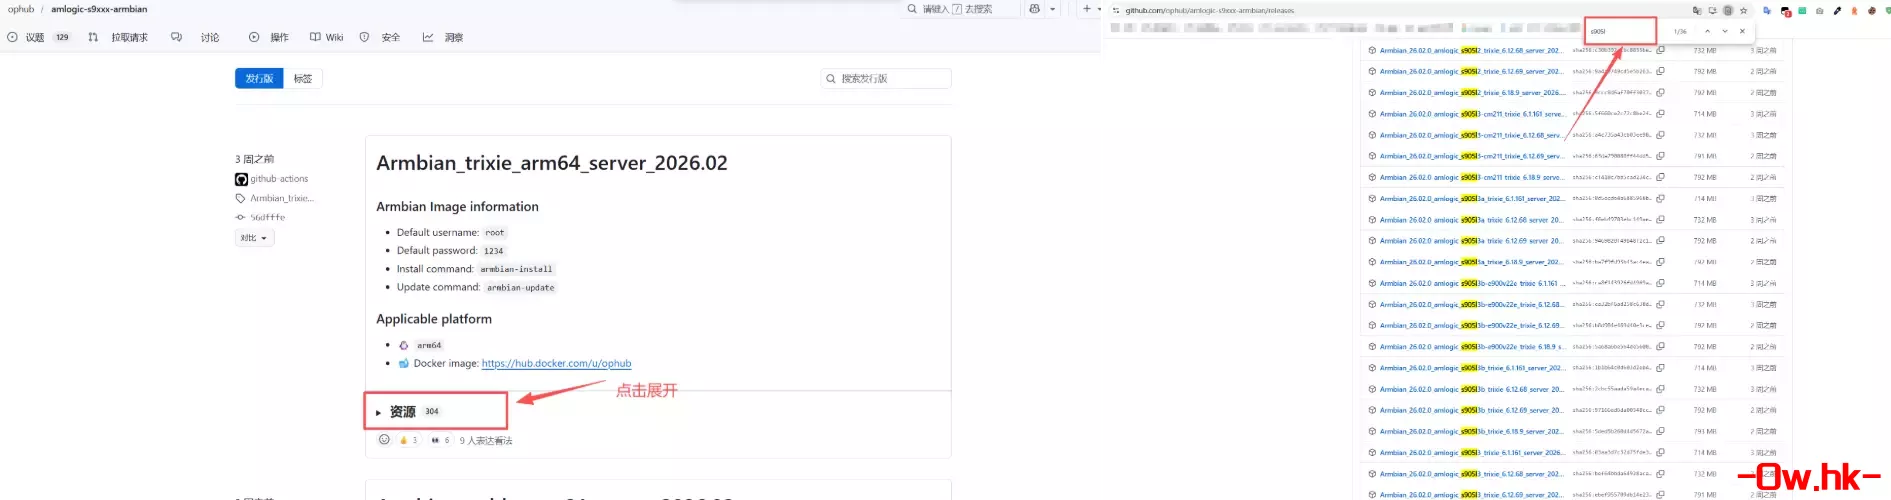Open the 议题 (Issues) tab

pos(39,37)
